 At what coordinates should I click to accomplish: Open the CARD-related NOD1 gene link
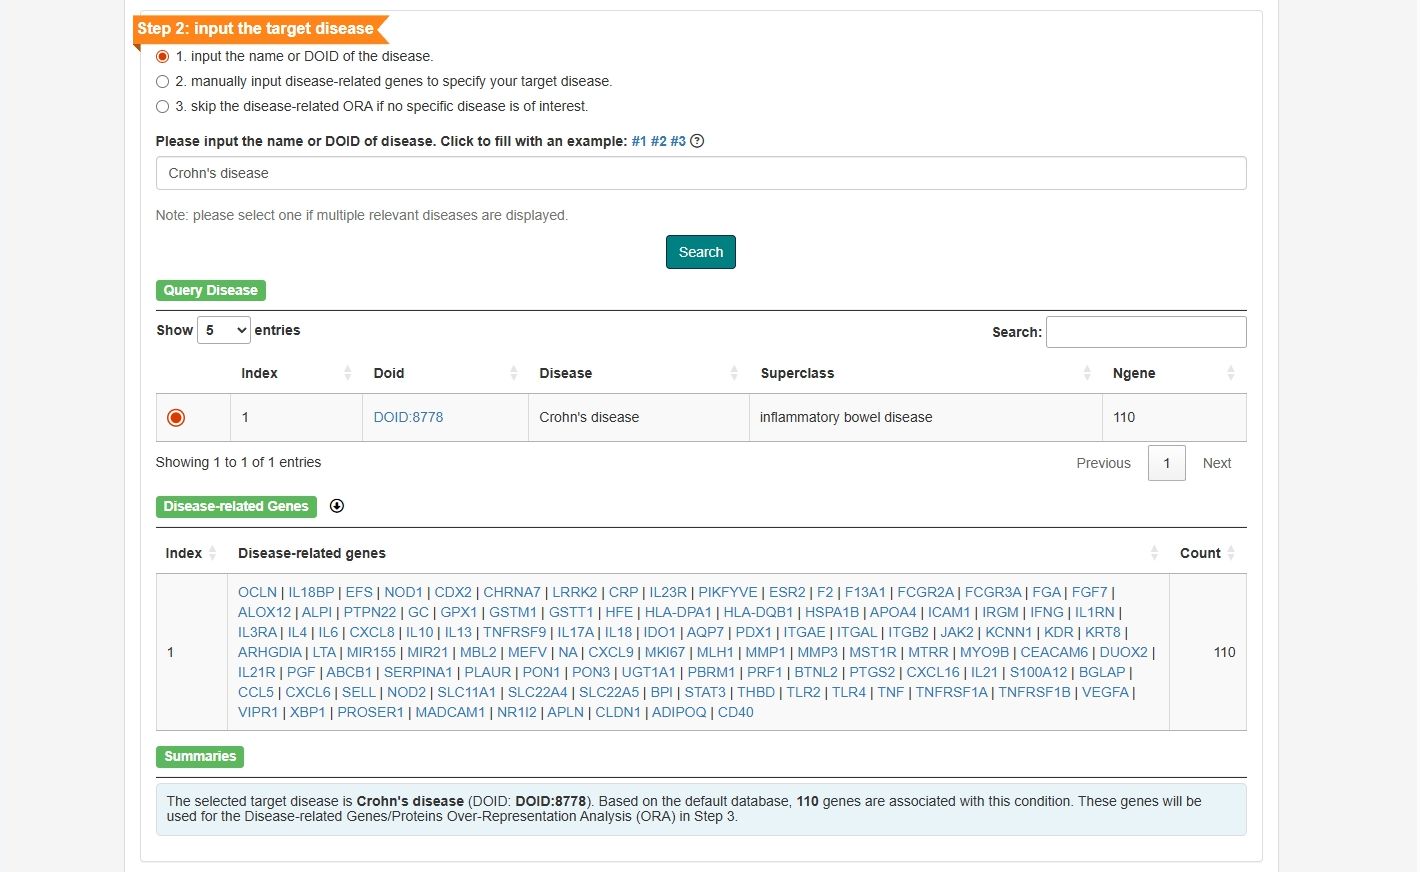click(x=403, y=592)
